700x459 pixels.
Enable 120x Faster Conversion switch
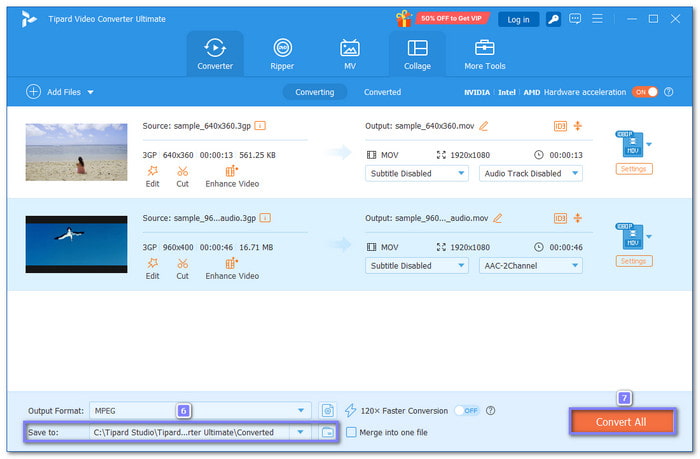(x=466, y=410)
